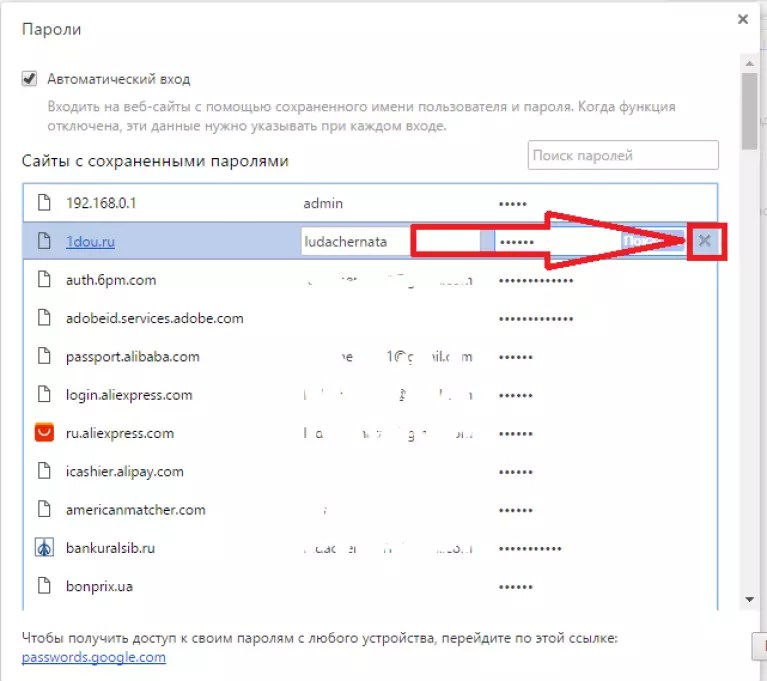Close the Пароли dialog with top X
Image resolution: width=767 pixels, height=681 pixels.
pos(743,19)
